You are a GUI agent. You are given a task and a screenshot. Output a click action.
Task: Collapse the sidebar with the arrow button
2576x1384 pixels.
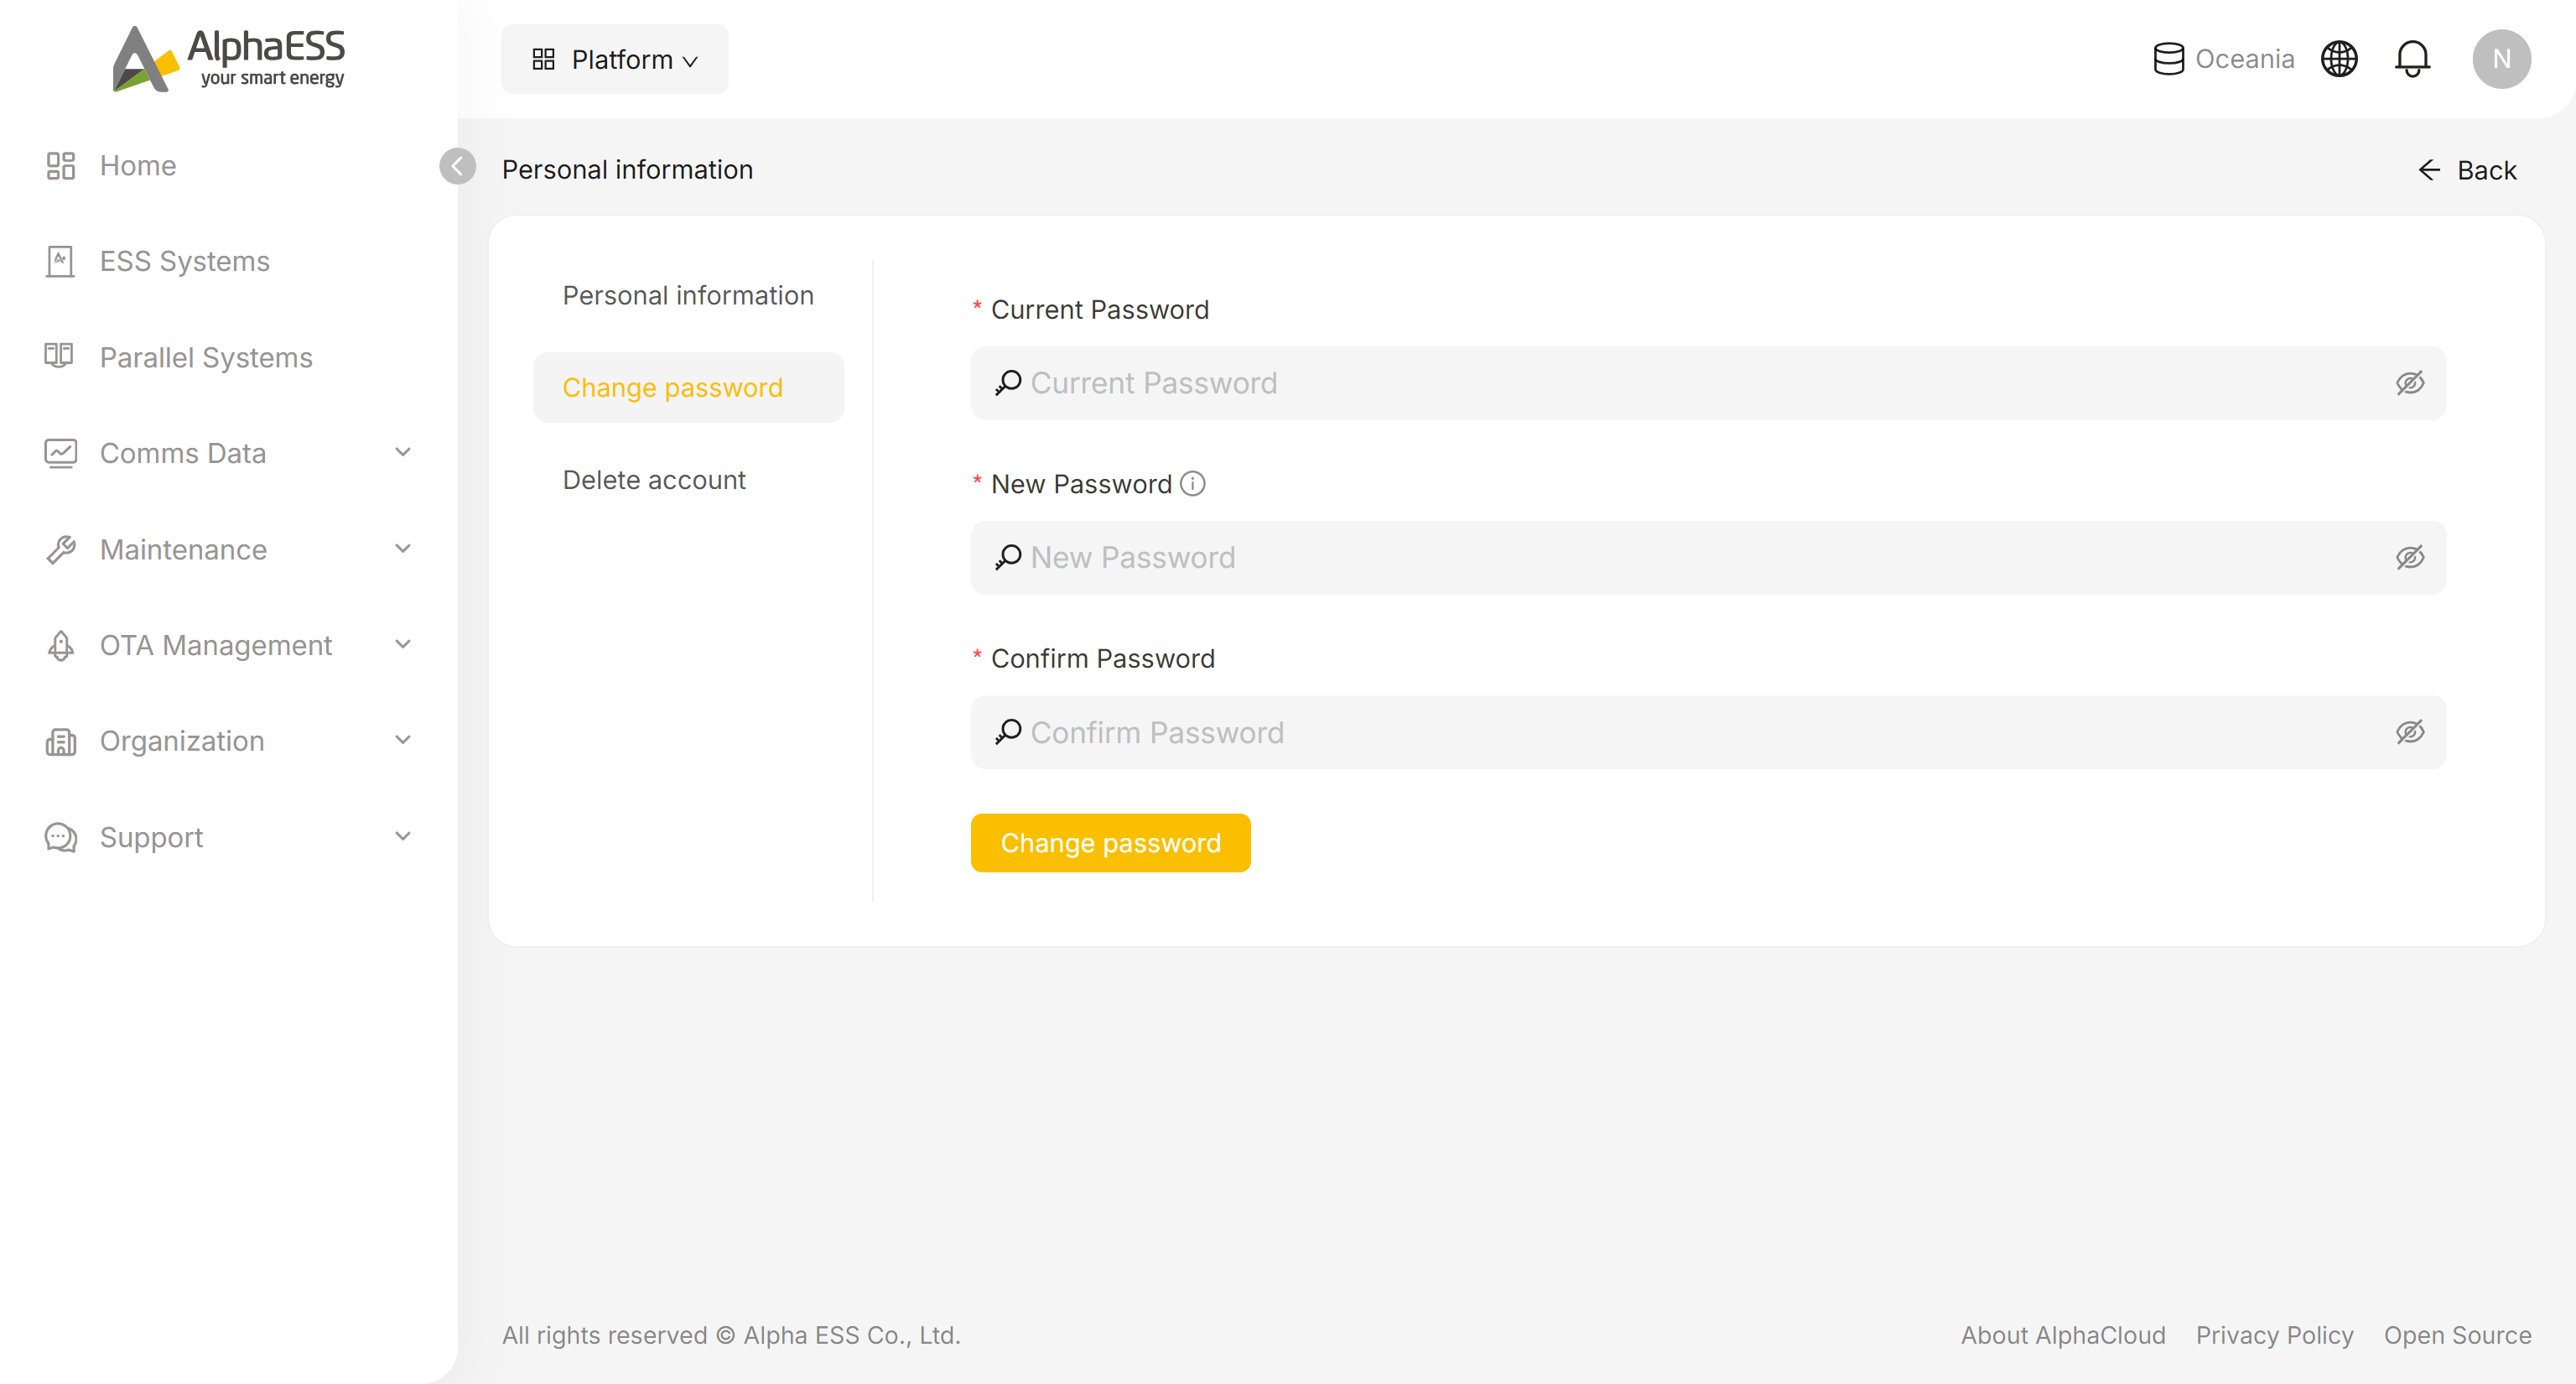pos(458,166)
